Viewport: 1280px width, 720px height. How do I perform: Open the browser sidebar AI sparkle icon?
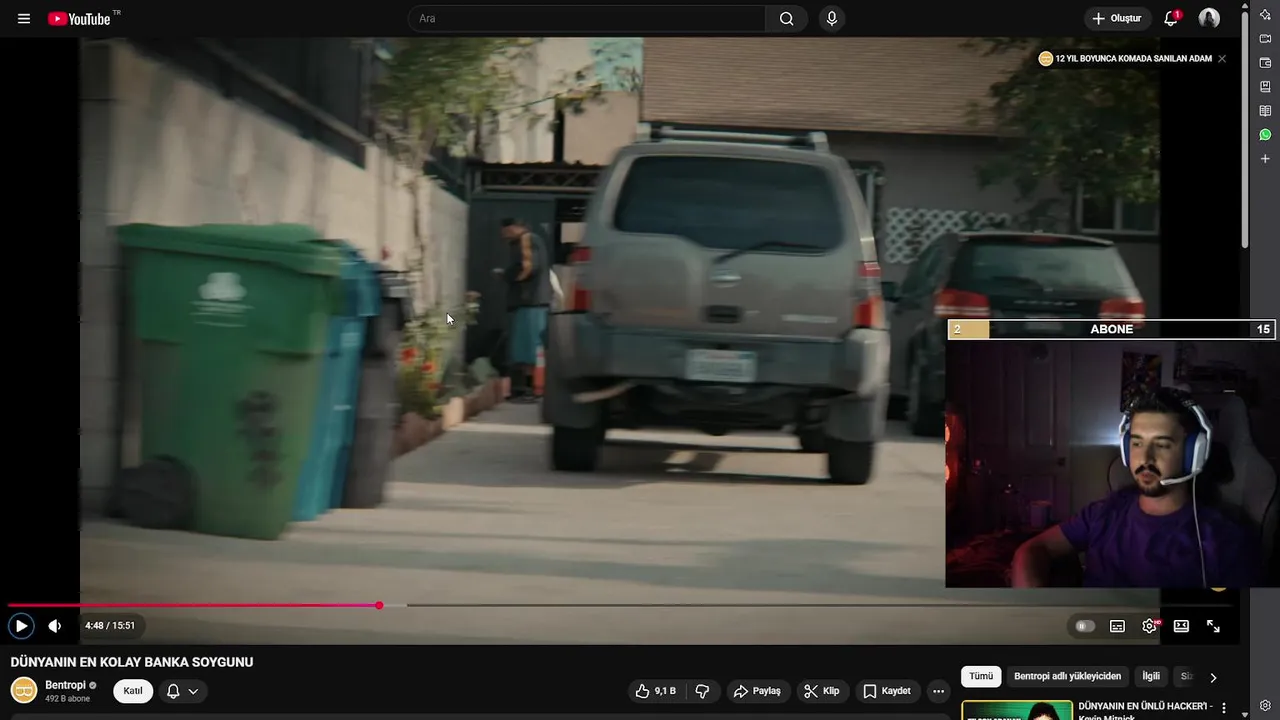tap(1265, 14)
